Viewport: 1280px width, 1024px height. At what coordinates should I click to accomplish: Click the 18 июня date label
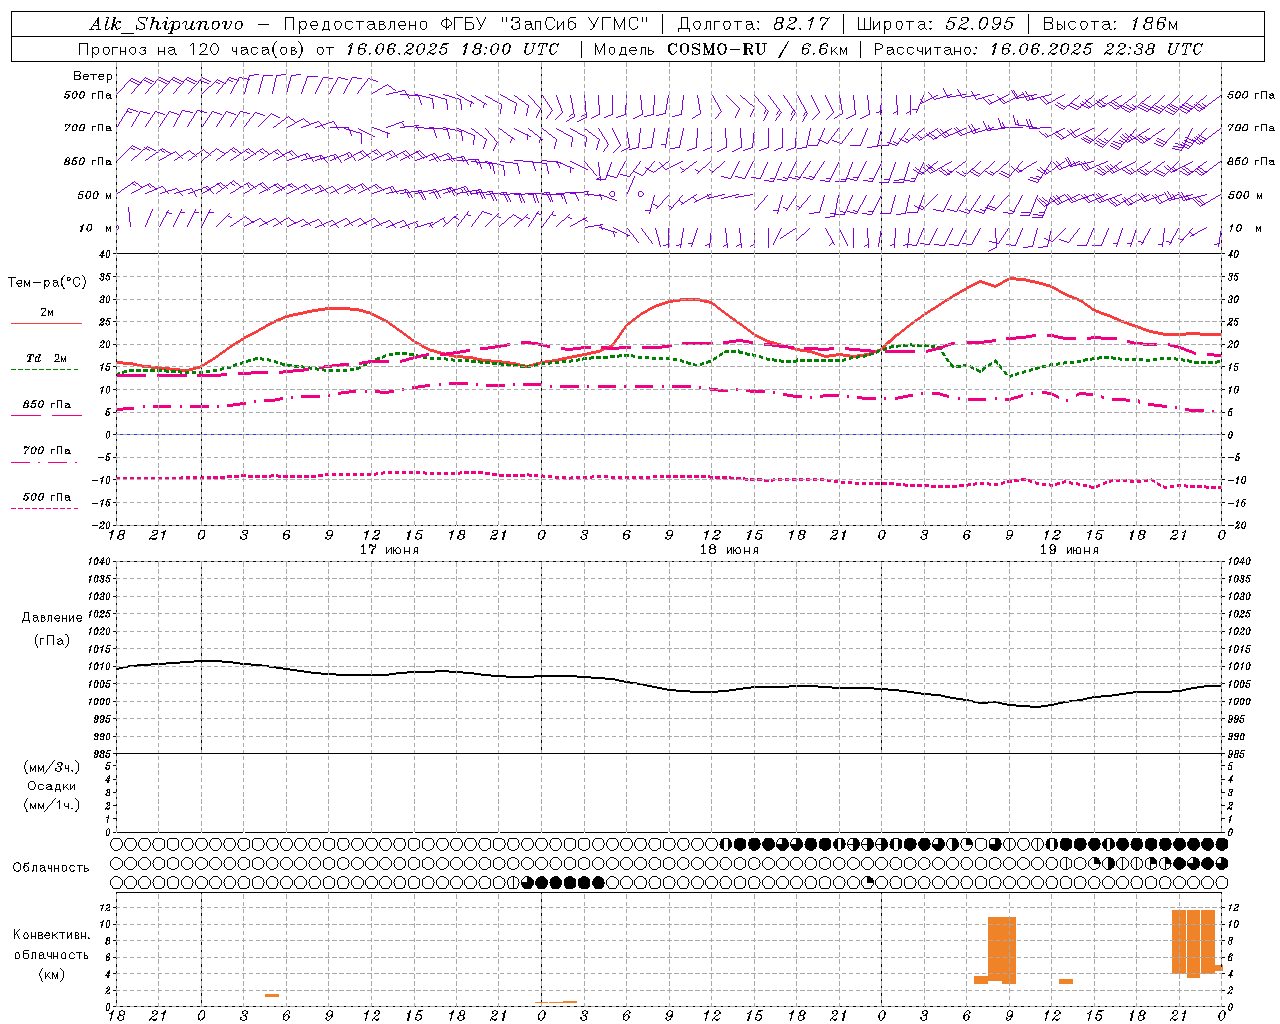click(729, 550)
